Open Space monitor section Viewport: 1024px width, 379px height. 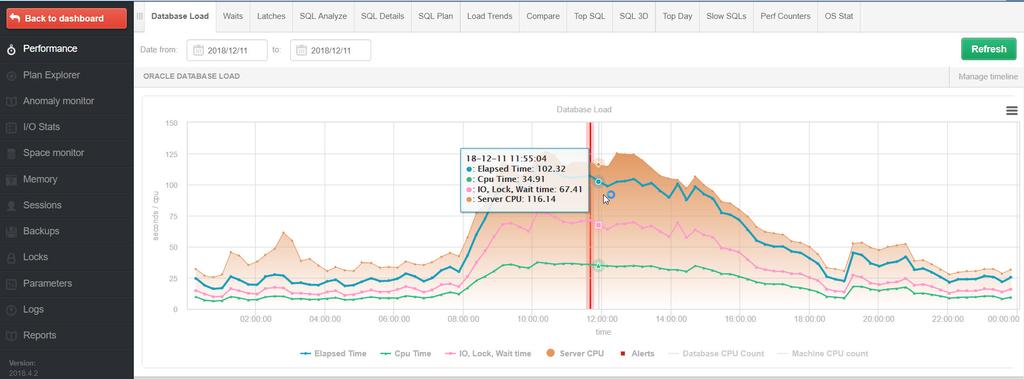pyautogui.click(x=53, y=153)
